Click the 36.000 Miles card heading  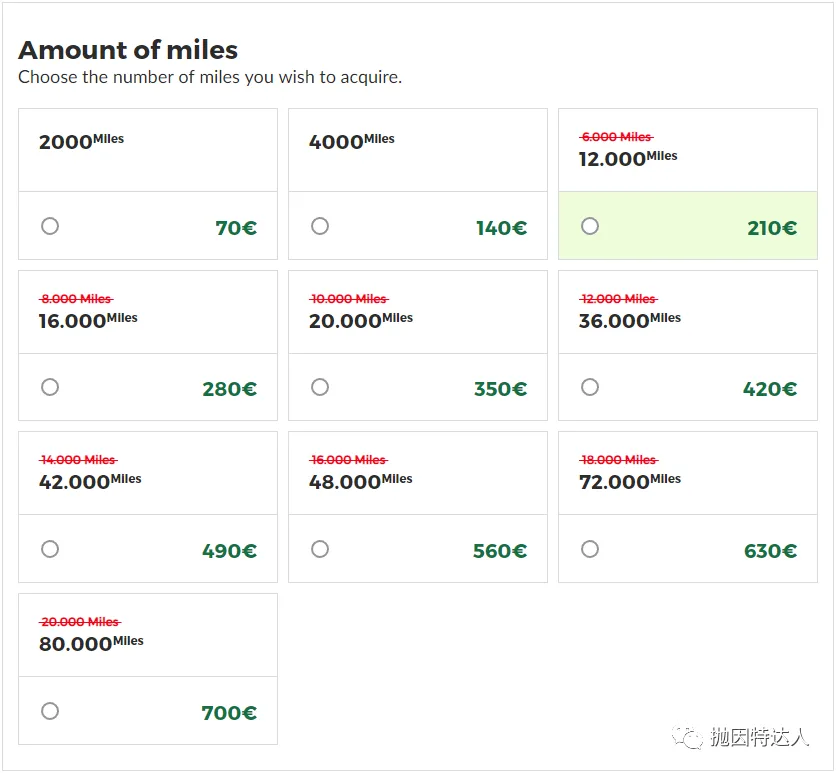[x=629, y=320]
